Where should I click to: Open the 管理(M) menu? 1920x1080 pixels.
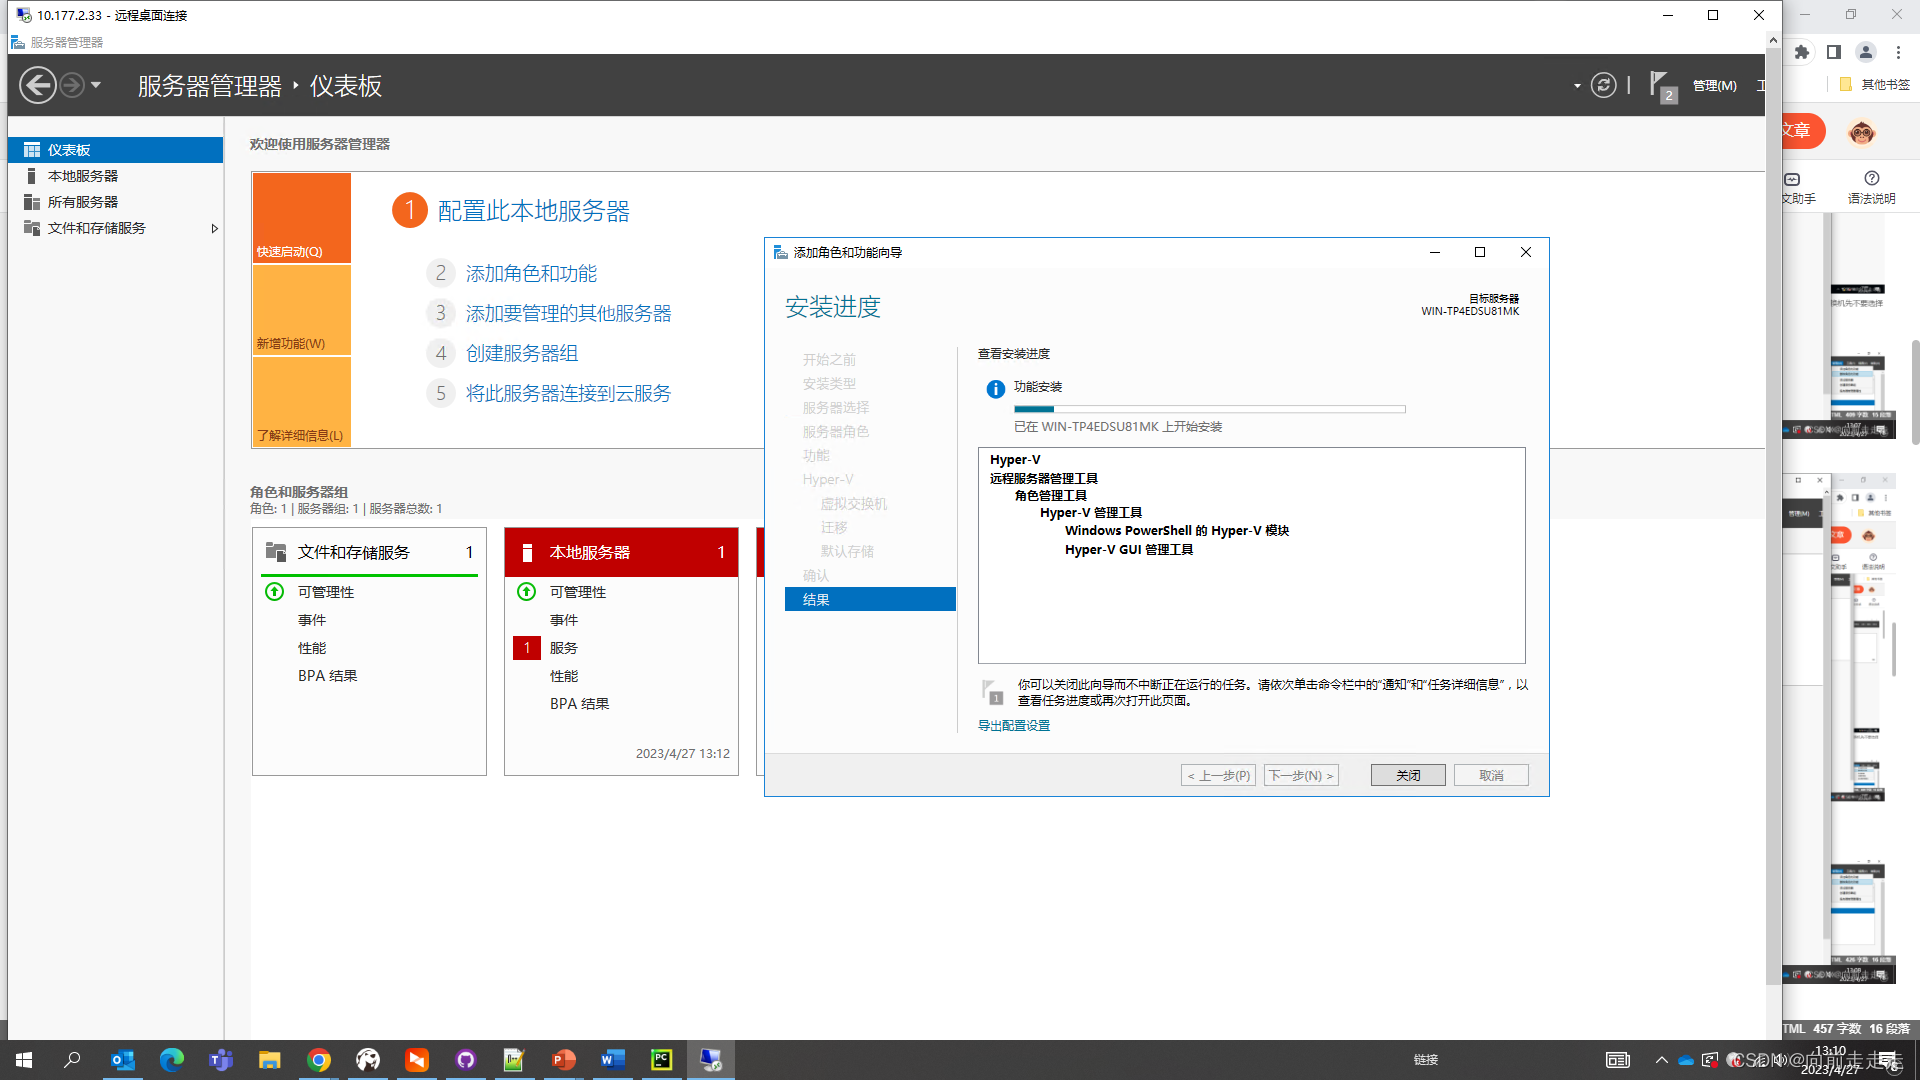(x=1714, y=86)
